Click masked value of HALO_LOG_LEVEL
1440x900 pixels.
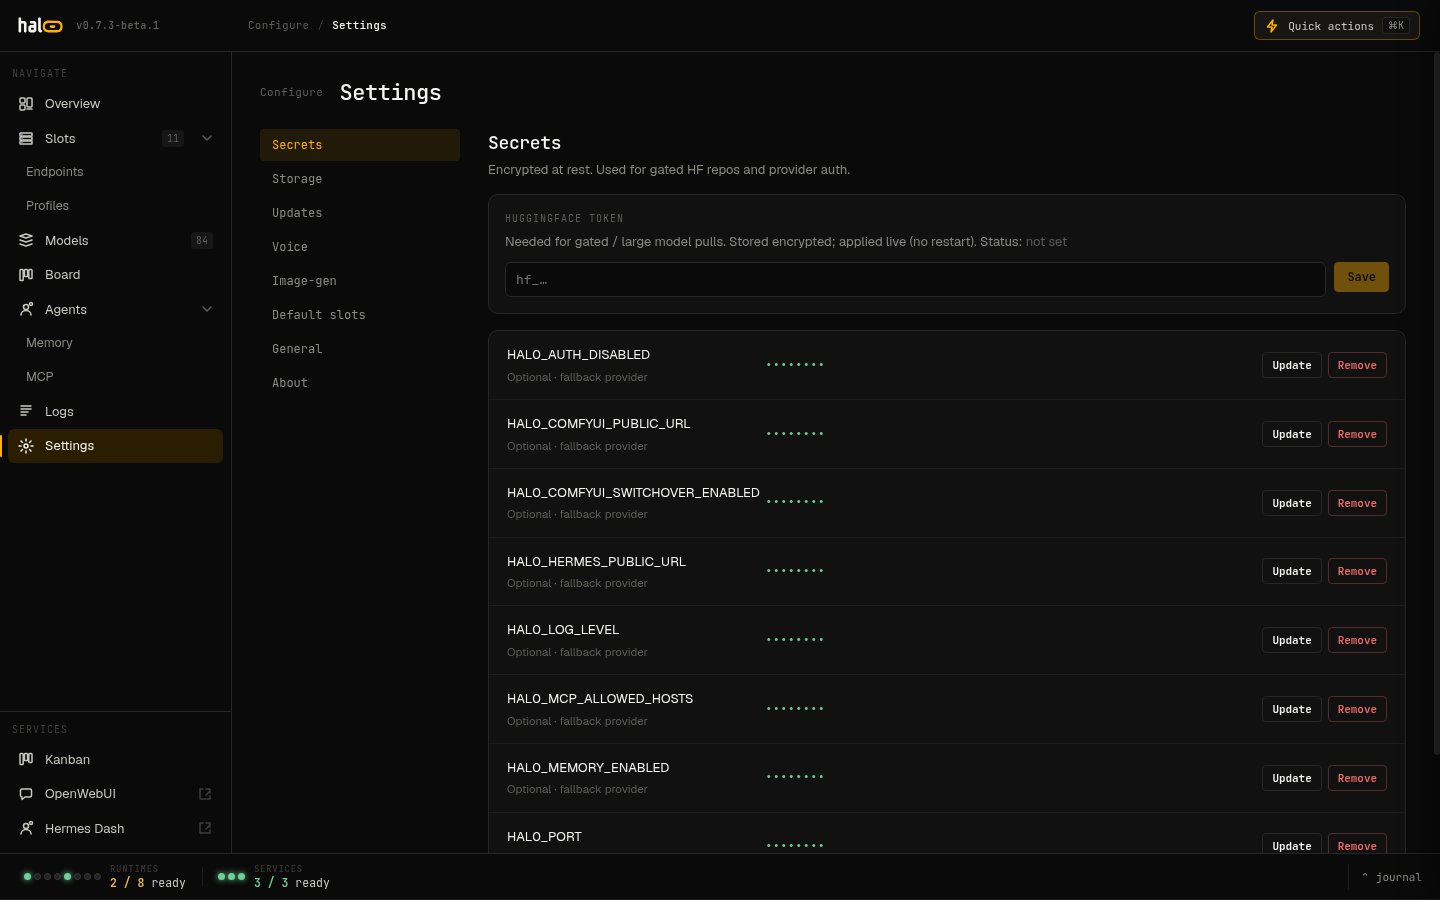[x=795, y=640]
